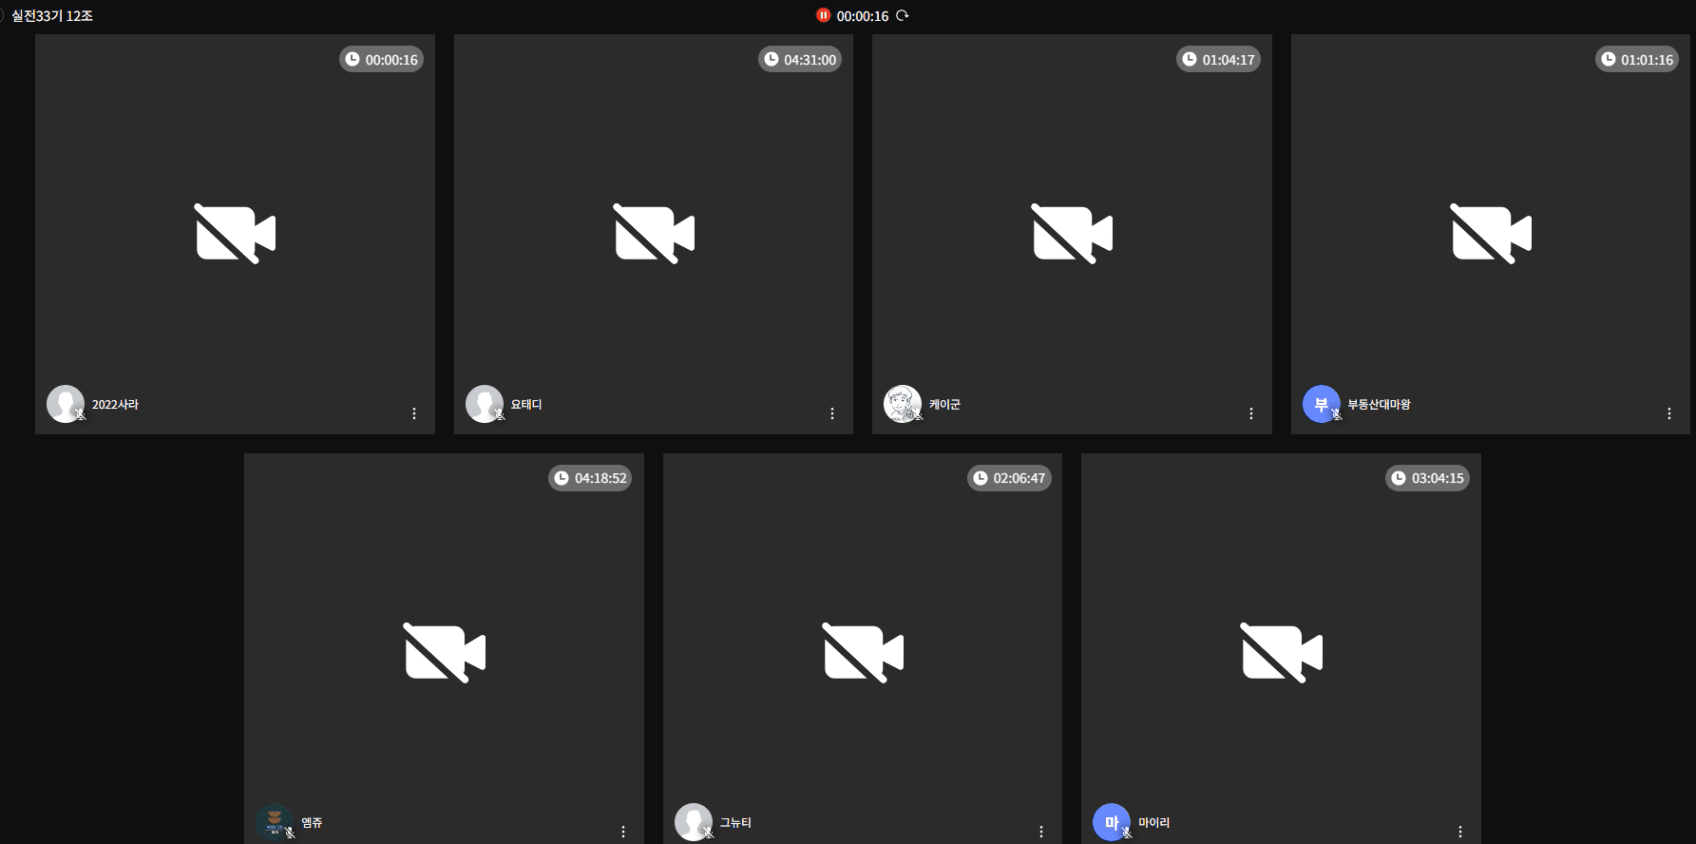Click the 01:01:16 timer badge
Image resolution: width=1696 pixels, height=844 pixels.
click(x=1637, y=59)
